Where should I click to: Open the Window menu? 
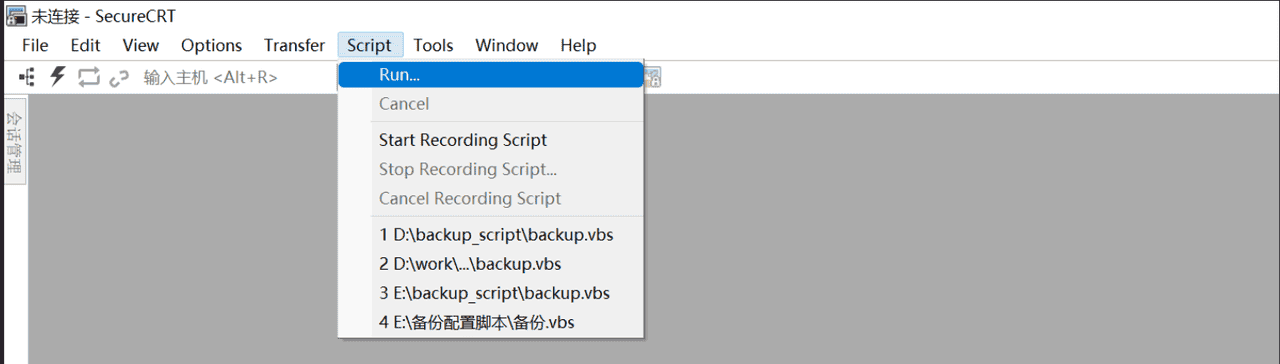tap(507, 45)
